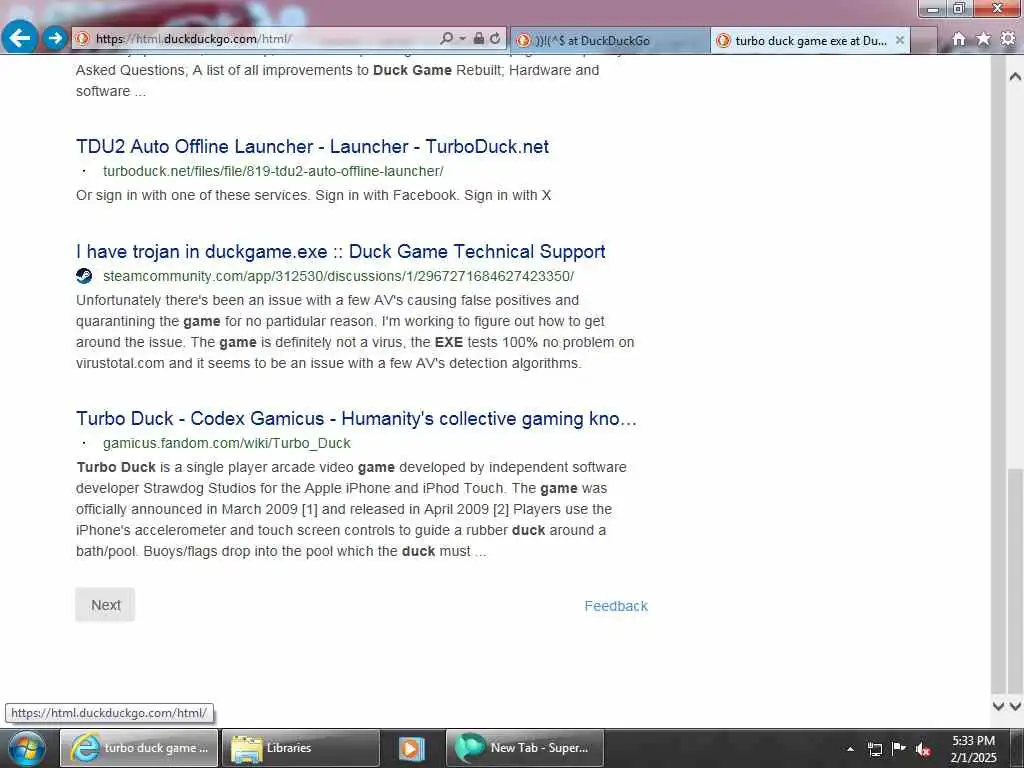The width and height of the screenshot is (1024, 768).
Task: Switch to 'New Tab - Super...' taskbar window
Action: click(x=524, y=748)
